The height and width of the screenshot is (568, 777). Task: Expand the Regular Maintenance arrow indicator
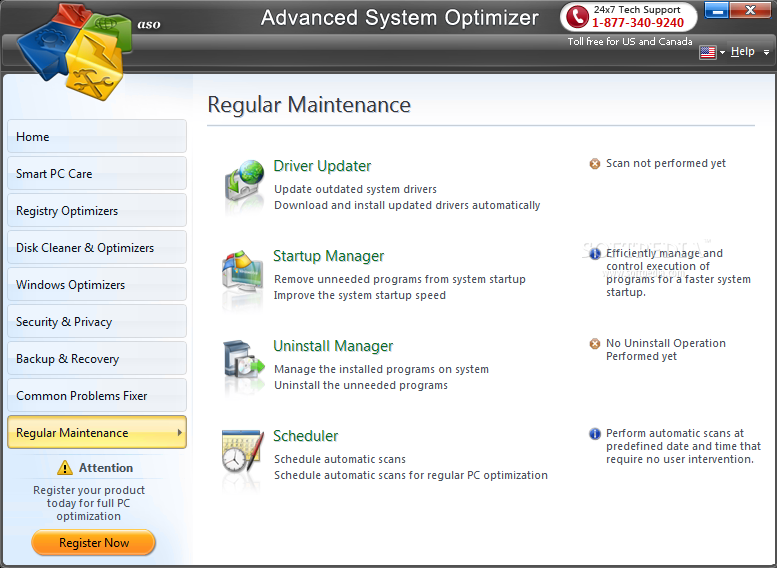pos(179,433)
